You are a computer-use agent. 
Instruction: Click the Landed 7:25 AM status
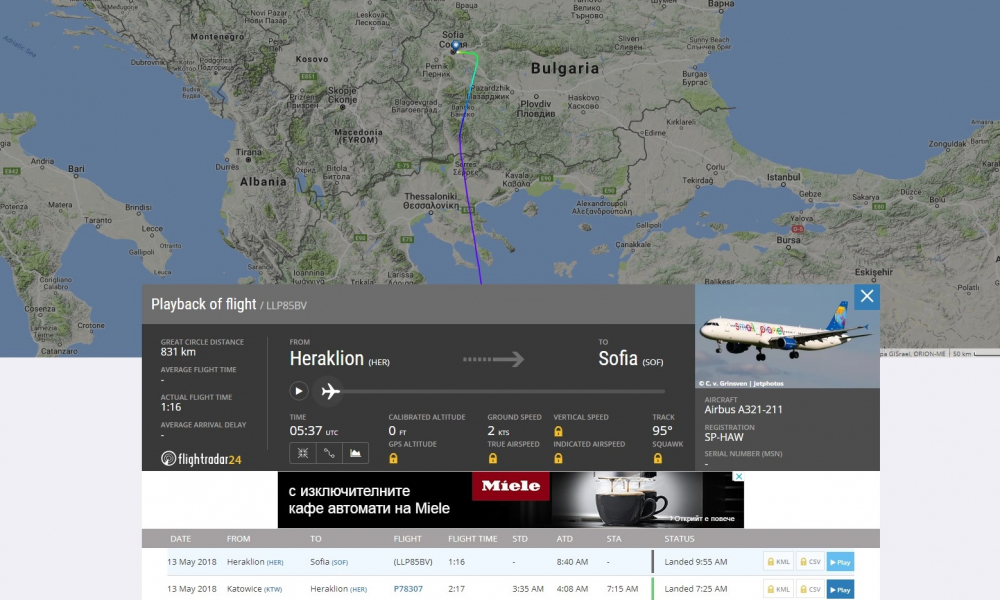tap(696, 589)
